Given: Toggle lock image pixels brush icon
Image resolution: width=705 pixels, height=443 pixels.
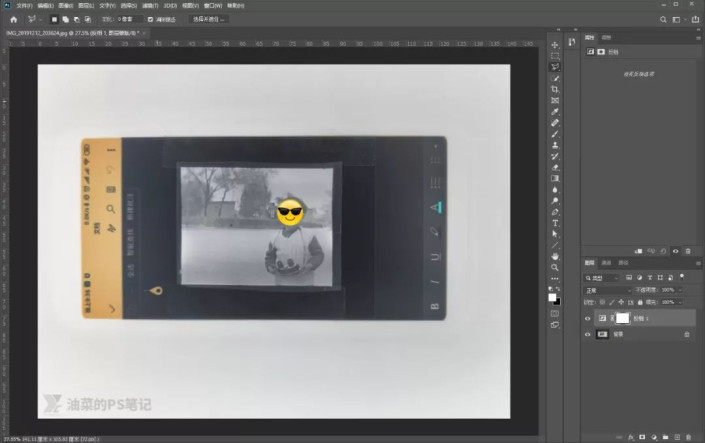Looking at the screenshot, I should point(611,302).
